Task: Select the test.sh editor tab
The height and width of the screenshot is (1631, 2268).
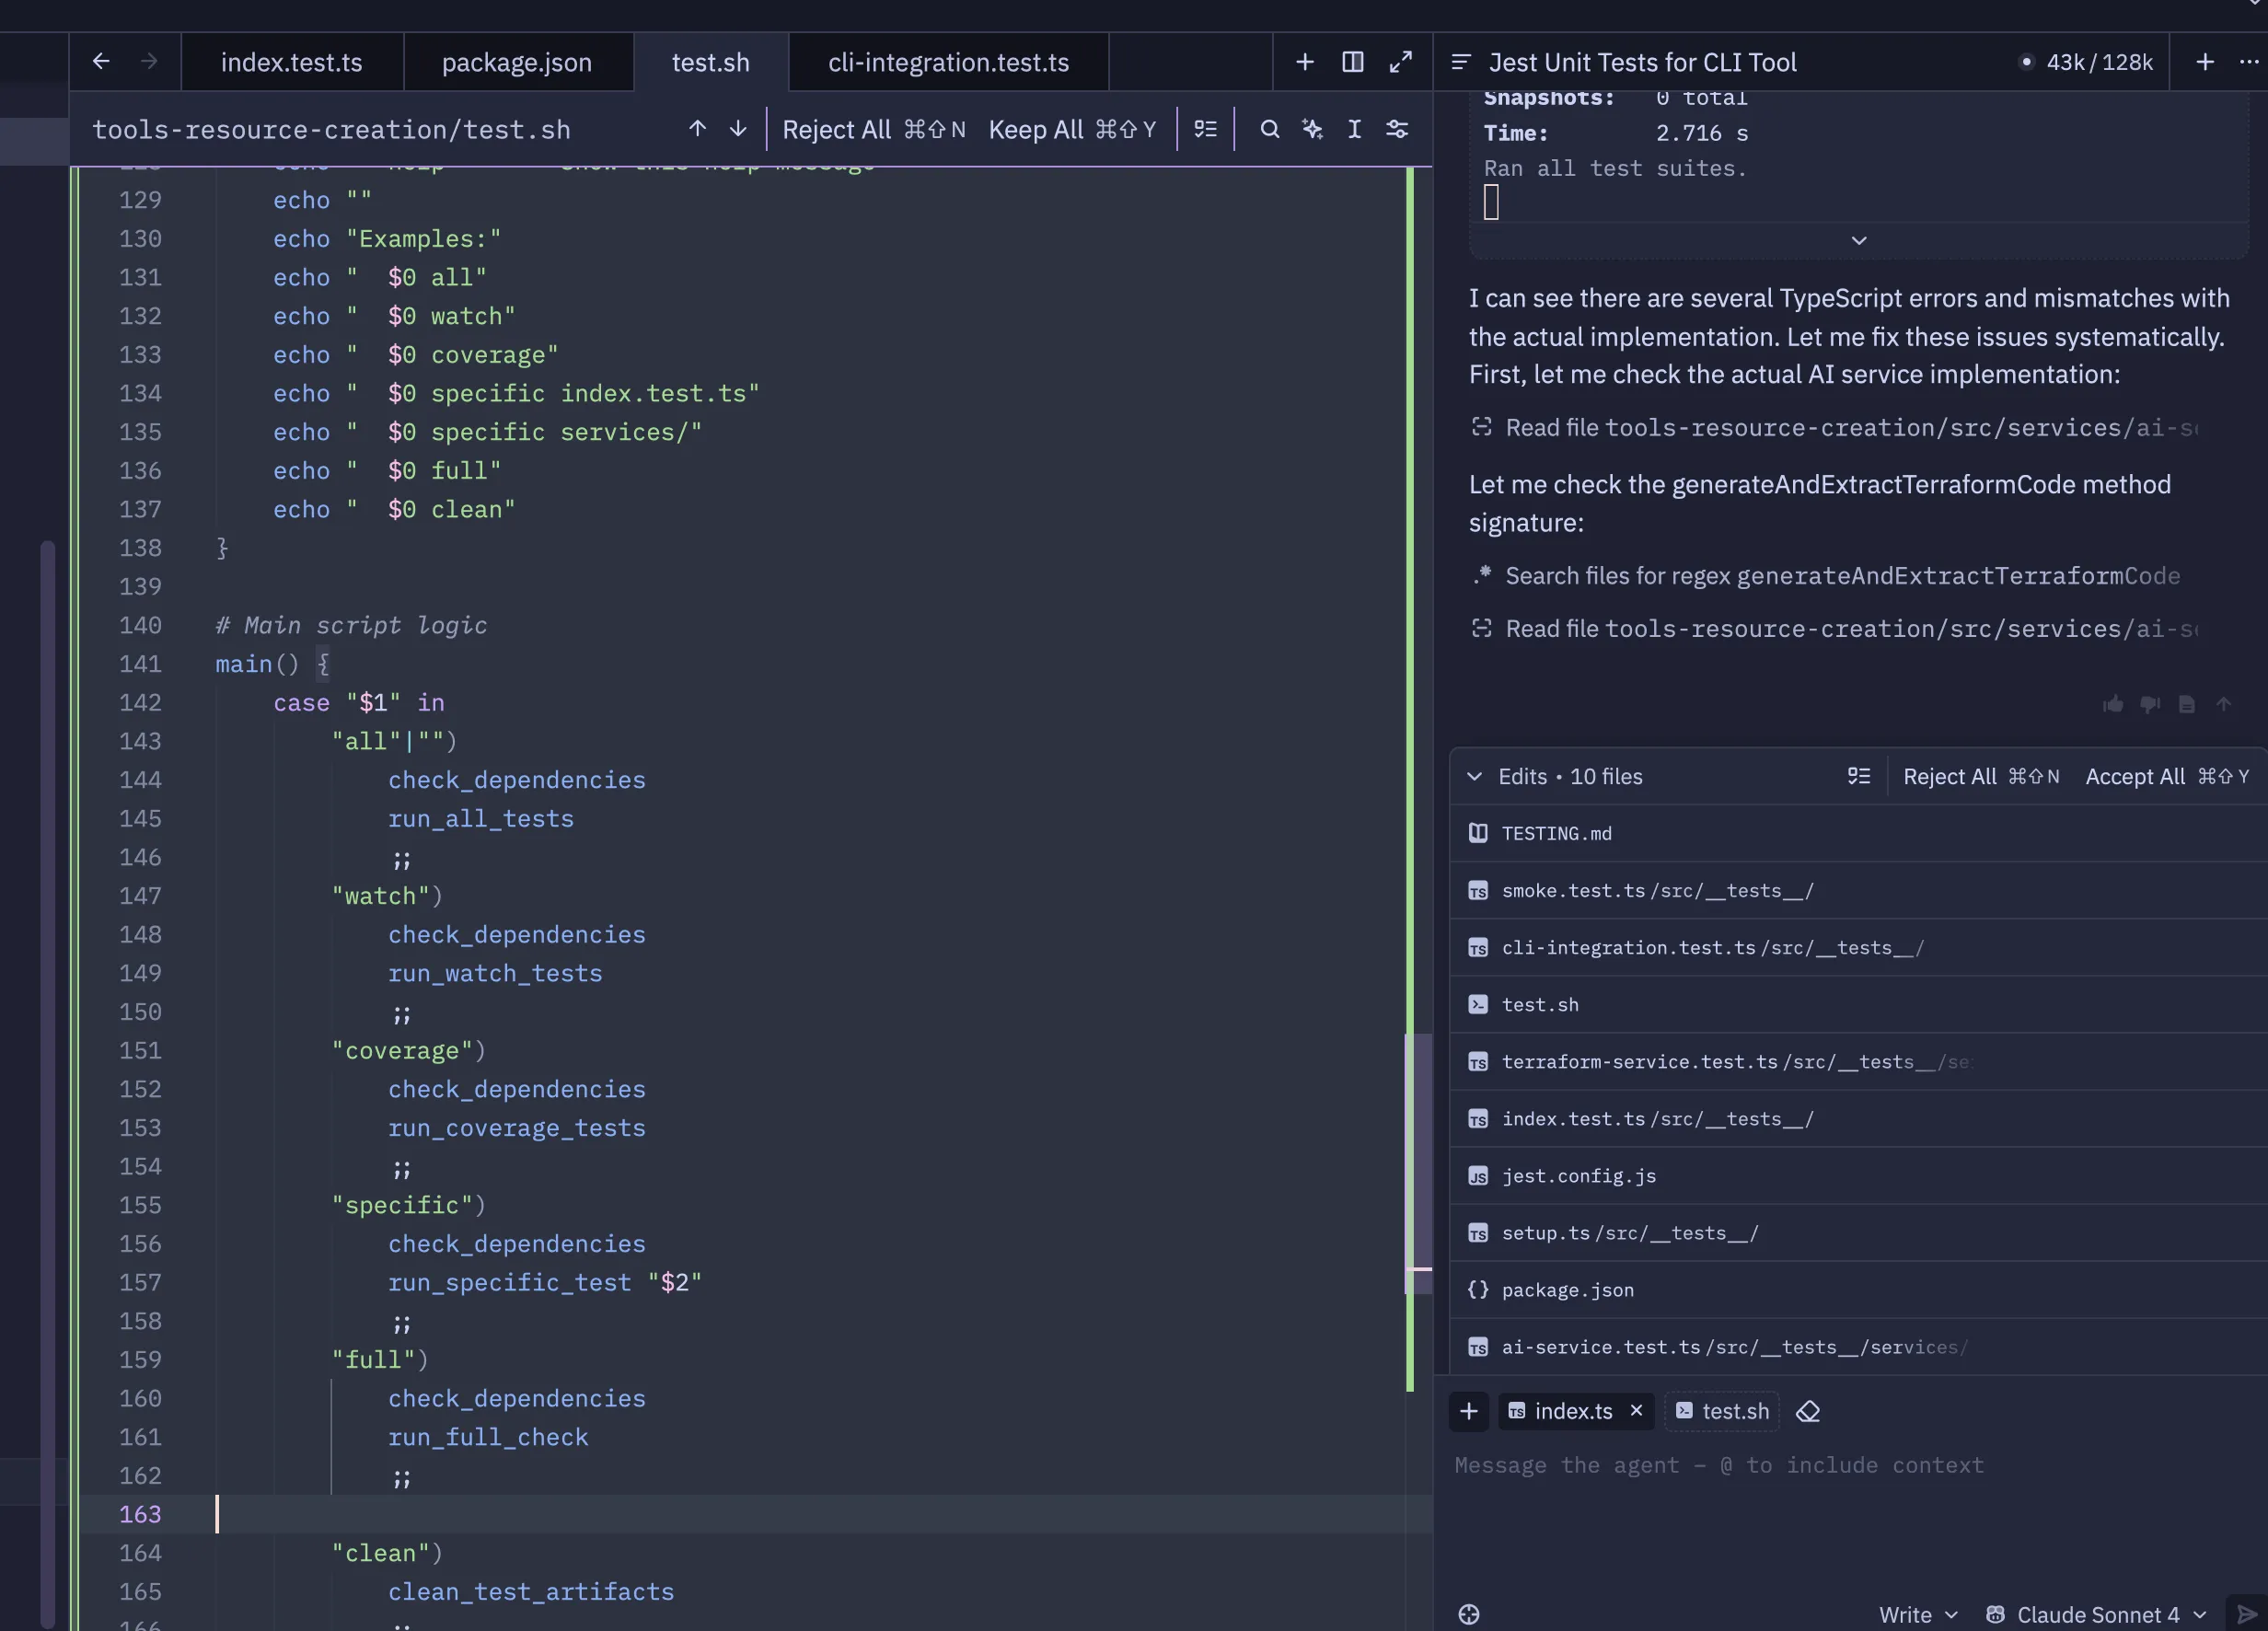Action: pyautogui.click(x=710, y=62)
